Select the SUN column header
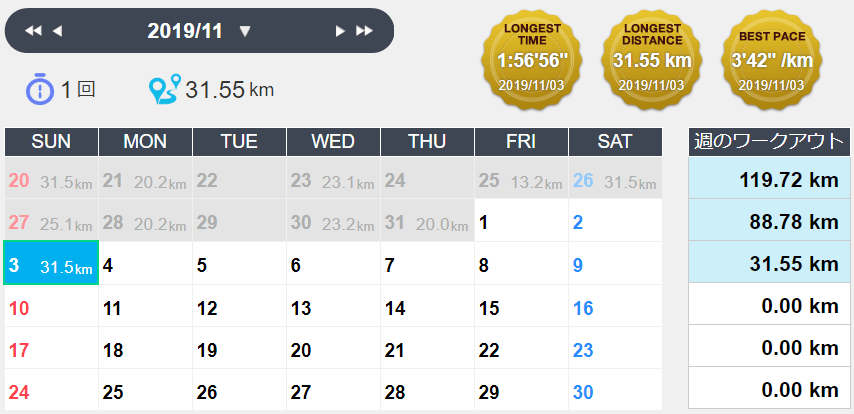This screenshot has width=854, height=414. [51, 142]
